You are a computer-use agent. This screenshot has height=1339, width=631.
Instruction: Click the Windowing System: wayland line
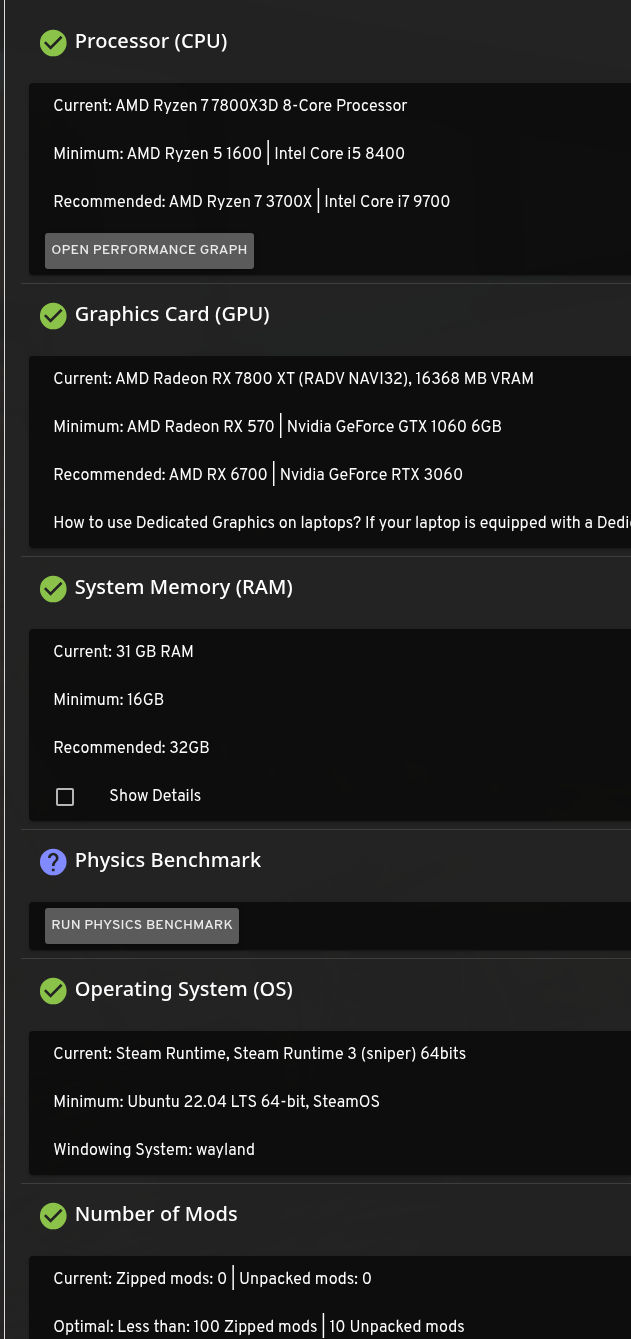154,1150
